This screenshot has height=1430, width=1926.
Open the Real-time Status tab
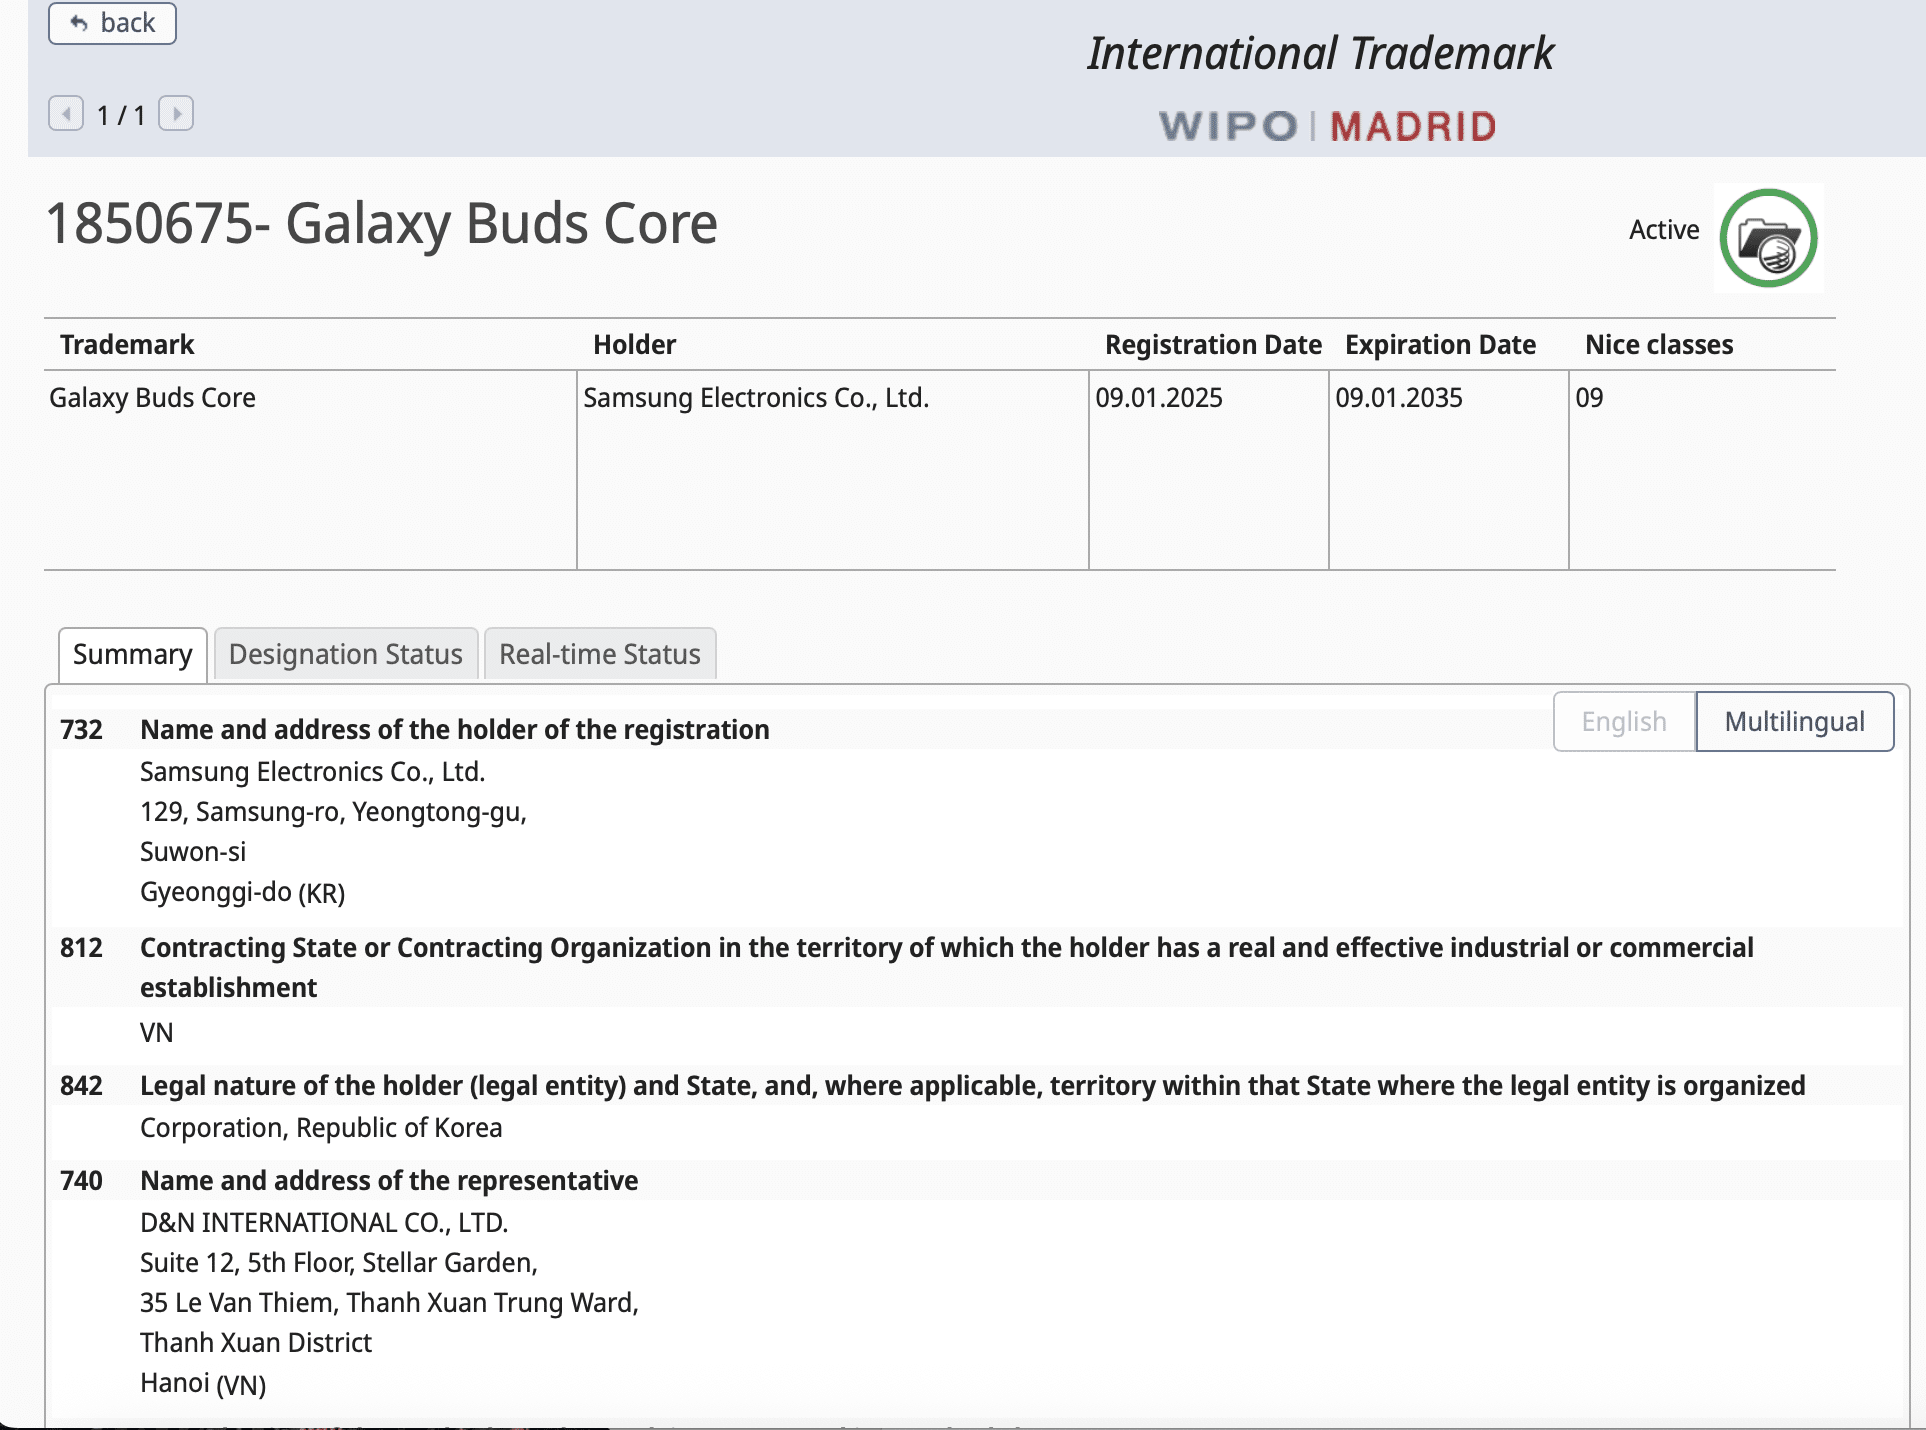click(x=599, y=654)
